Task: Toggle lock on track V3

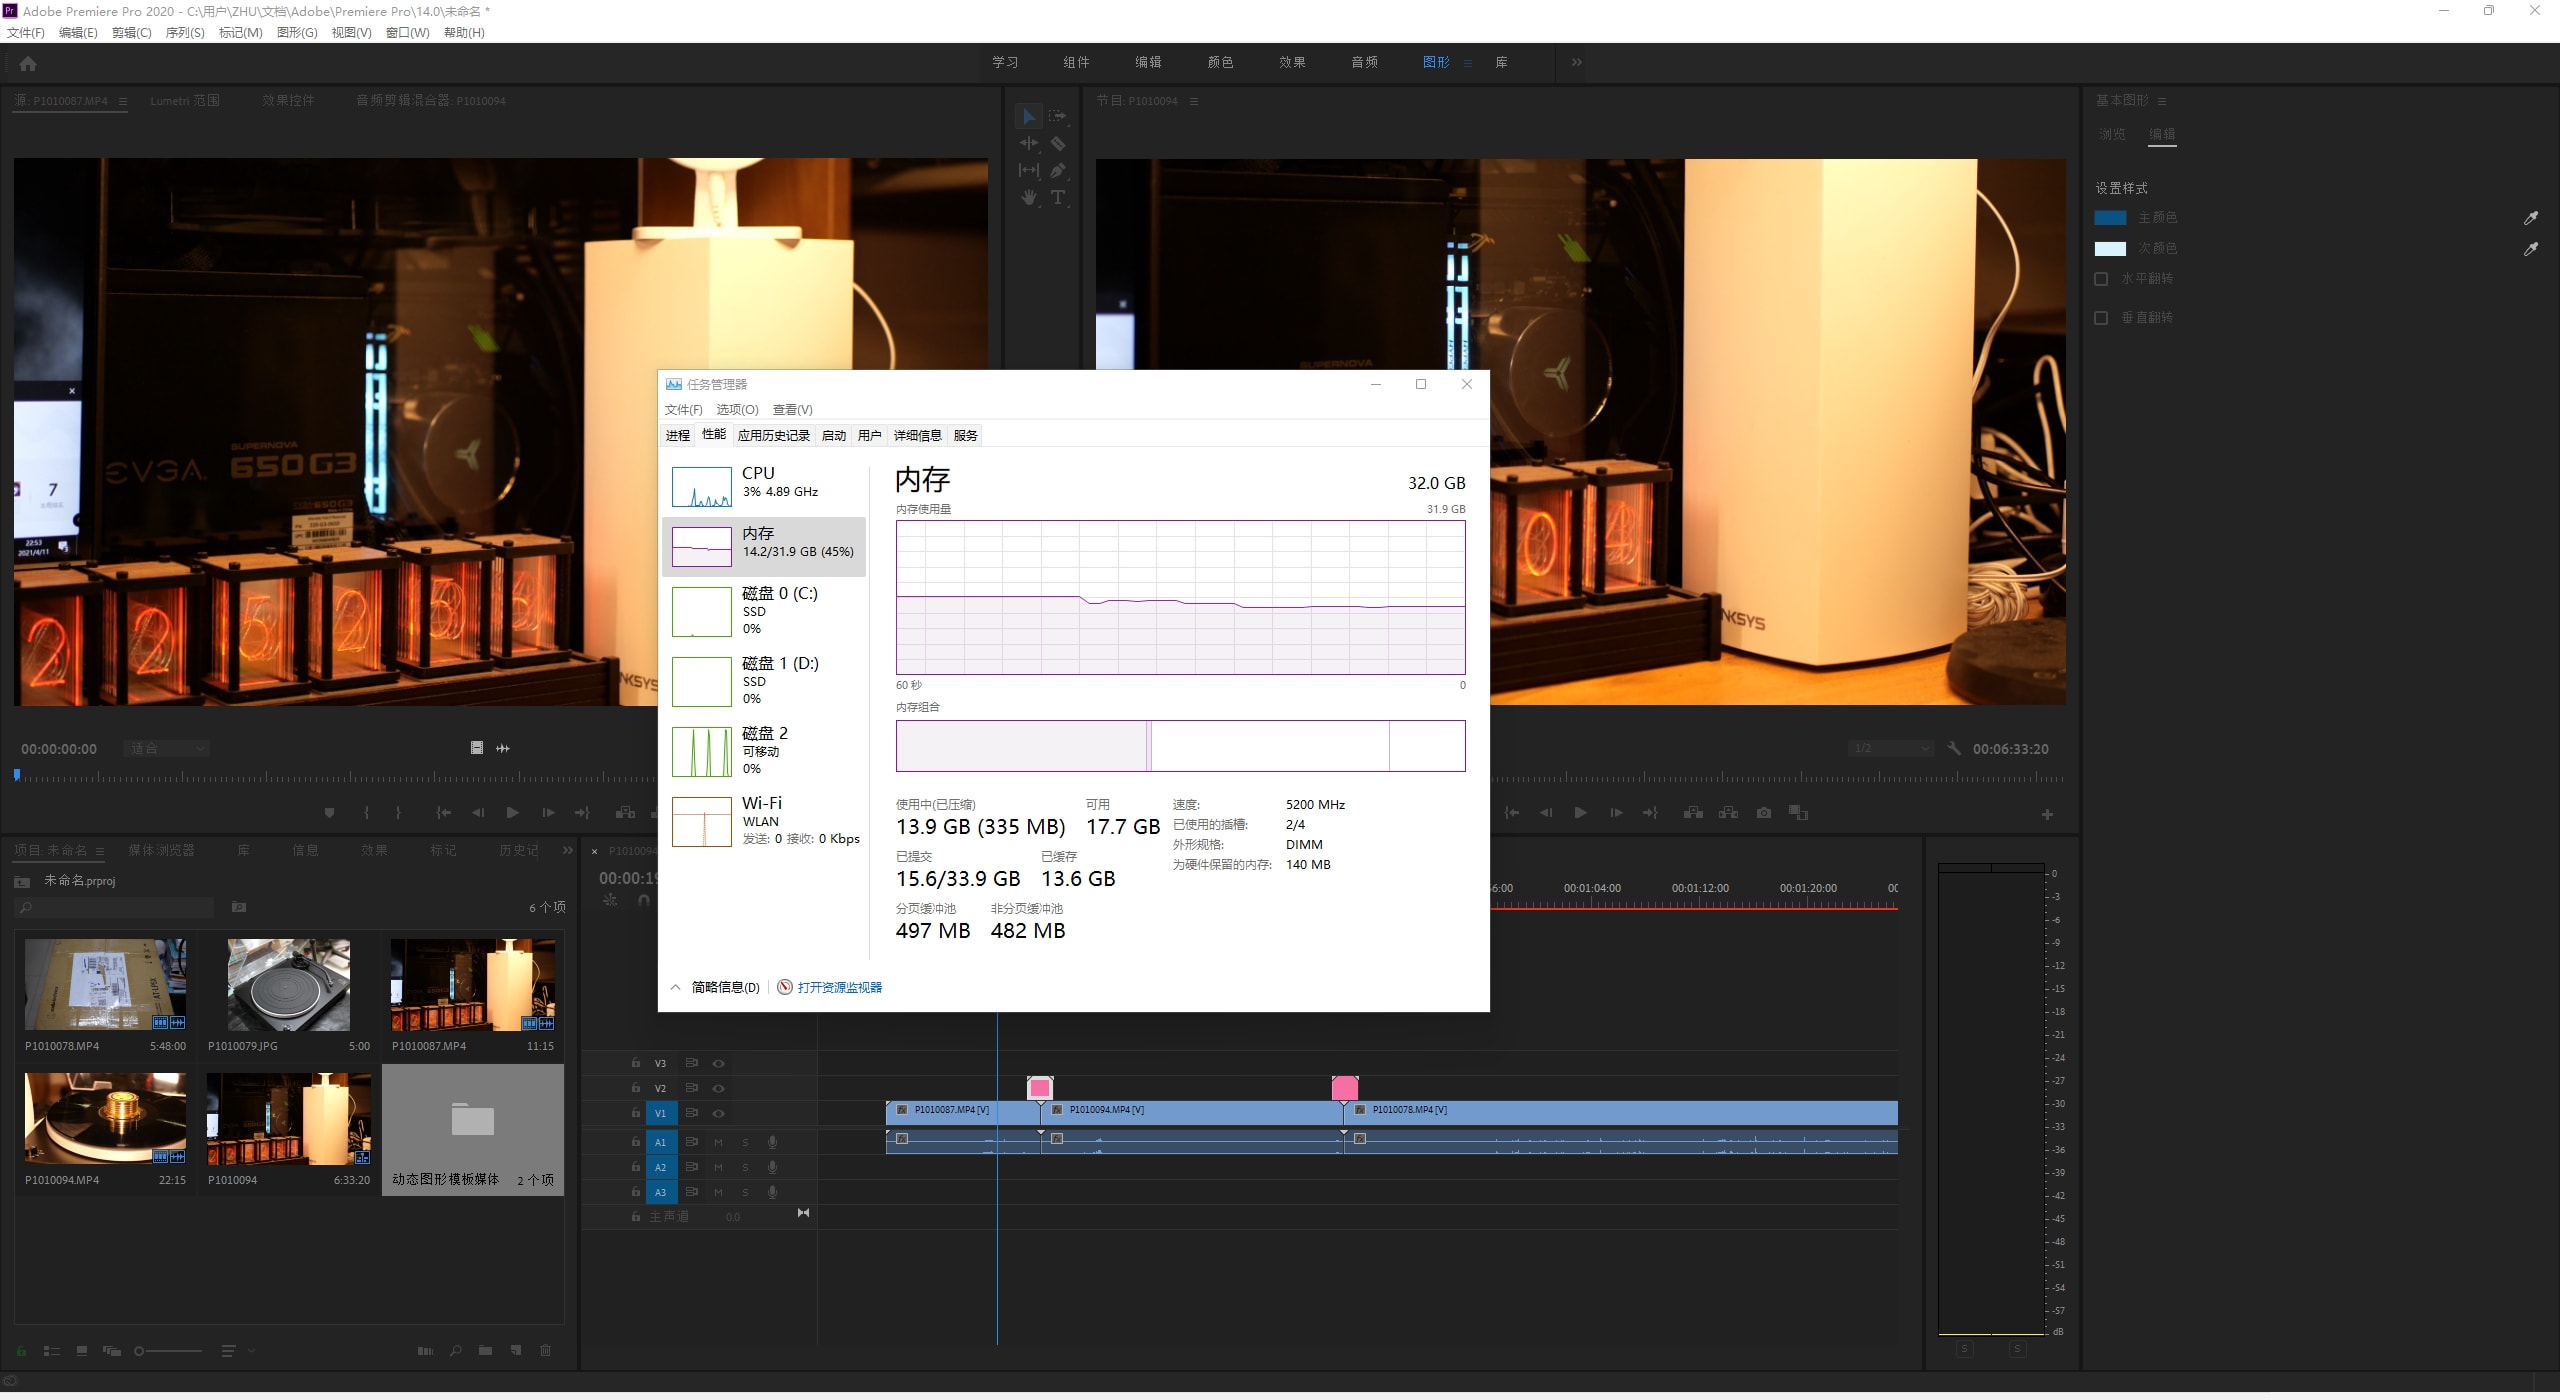Action: 635,1063
